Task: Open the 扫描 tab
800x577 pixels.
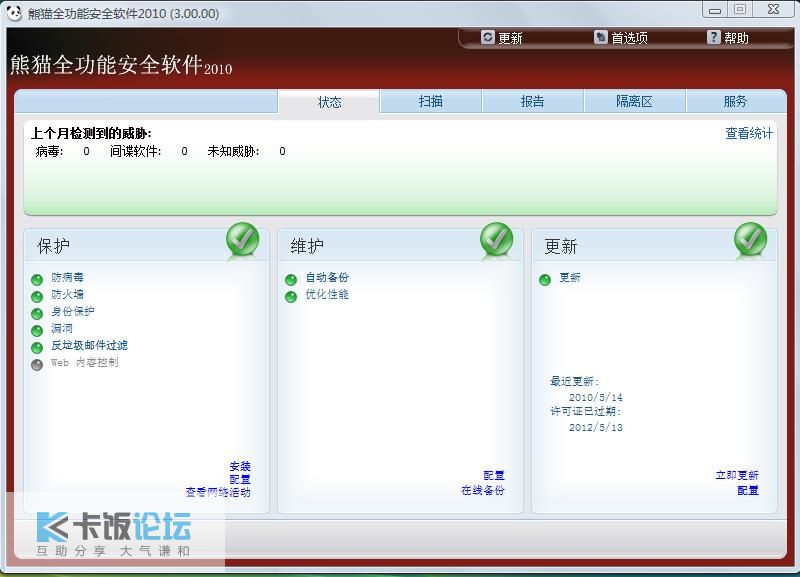Action: (x=431, y=102)
